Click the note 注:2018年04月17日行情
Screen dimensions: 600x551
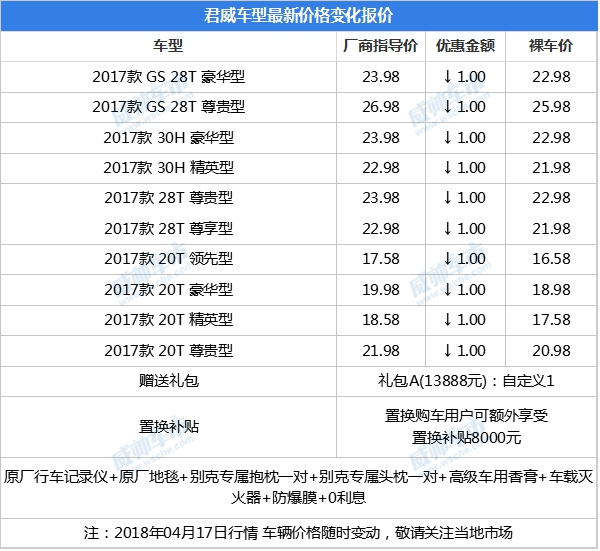tap(298, 533)
